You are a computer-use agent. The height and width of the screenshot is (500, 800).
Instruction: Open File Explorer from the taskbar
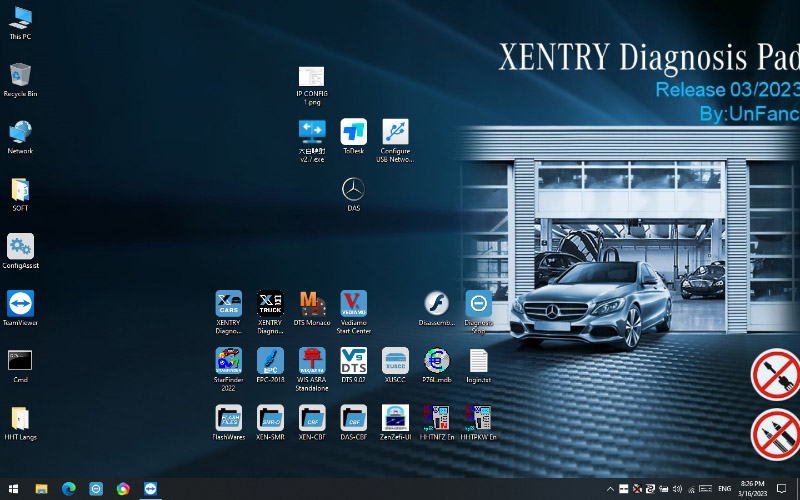tap(41, 489)
